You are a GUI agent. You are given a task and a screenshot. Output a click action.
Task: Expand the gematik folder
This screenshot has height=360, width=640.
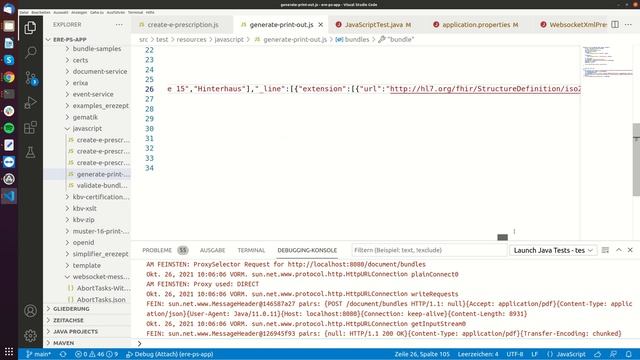[x=85, y=117]
